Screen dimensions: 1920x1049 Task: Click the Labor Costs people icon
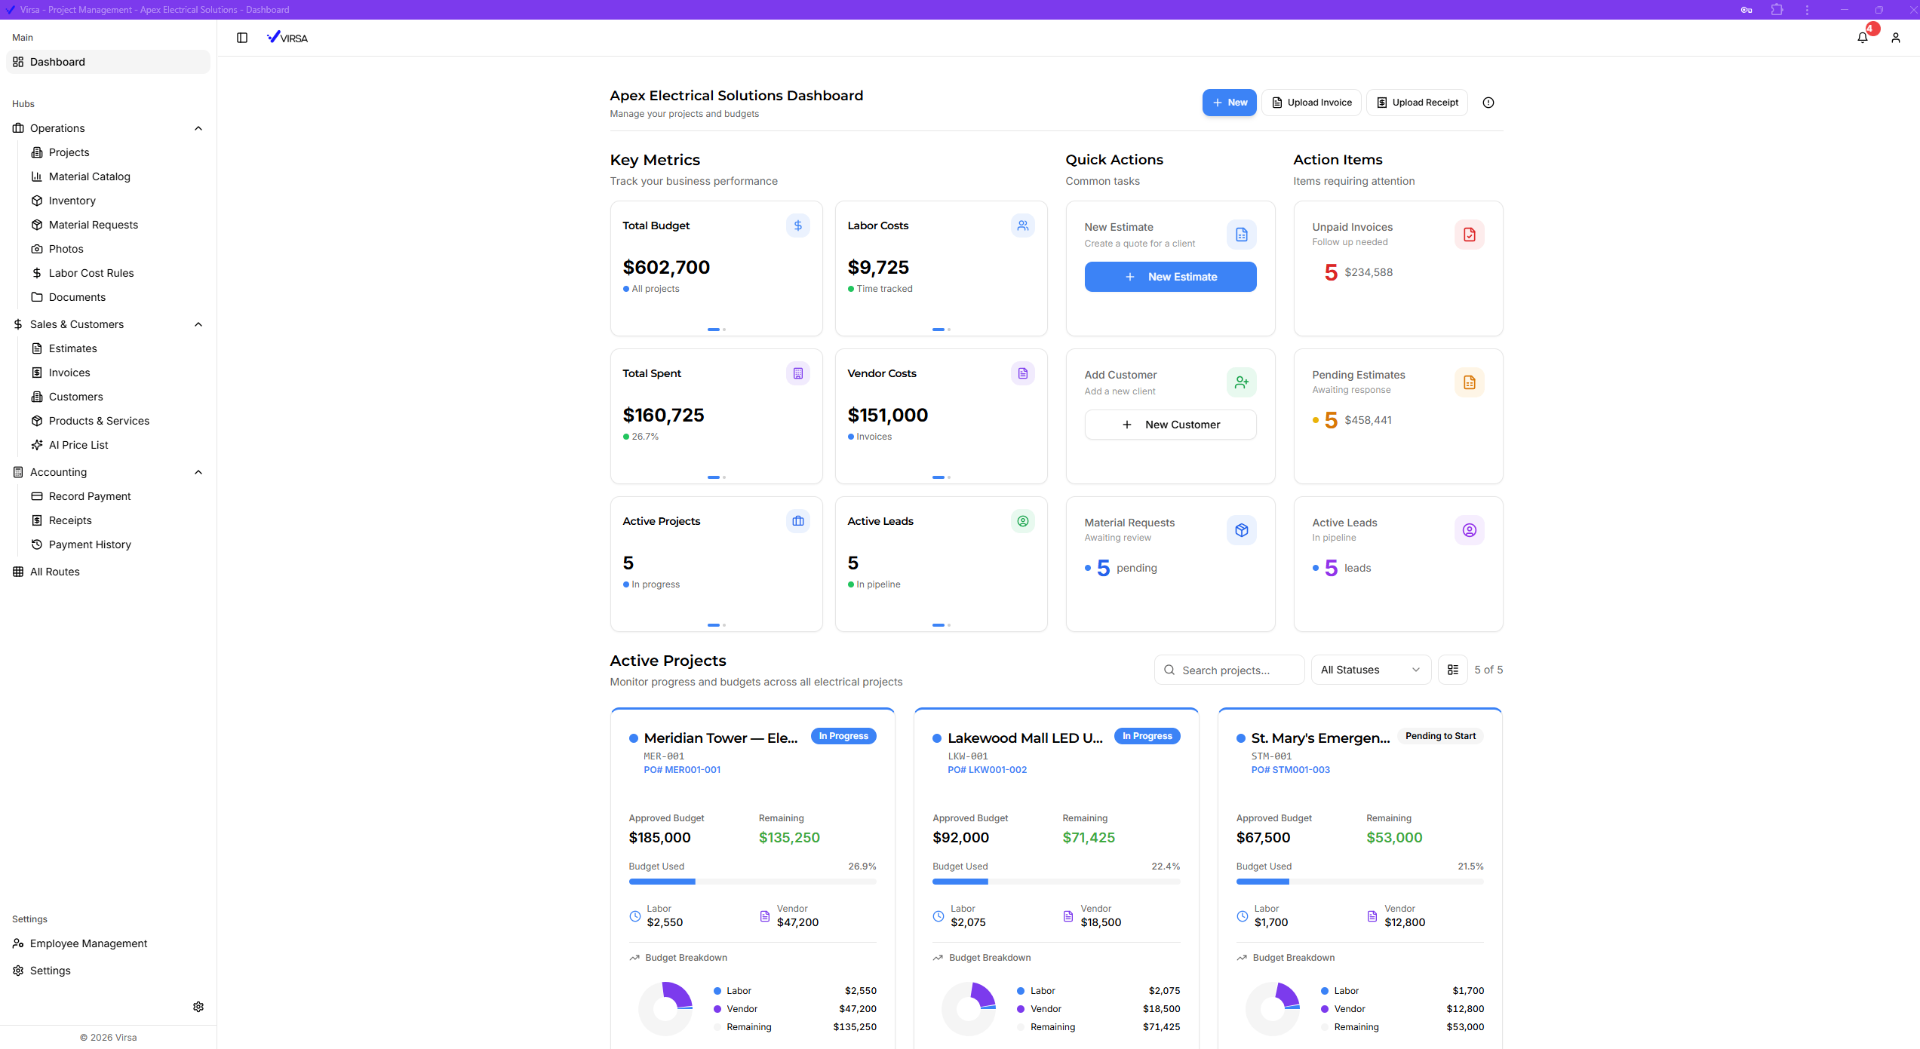click(x=1023, y=226)
